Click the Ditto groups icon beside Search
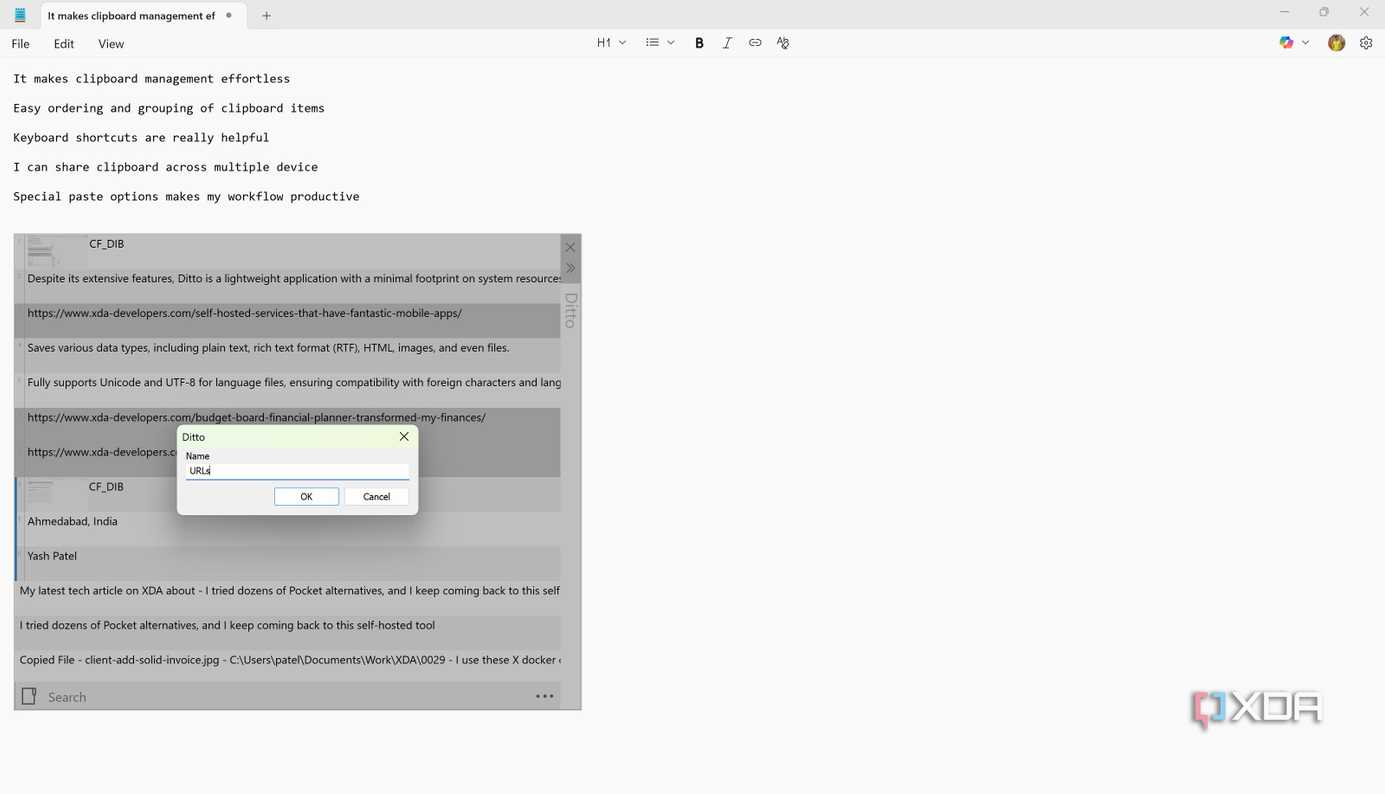 pos(29,696)
